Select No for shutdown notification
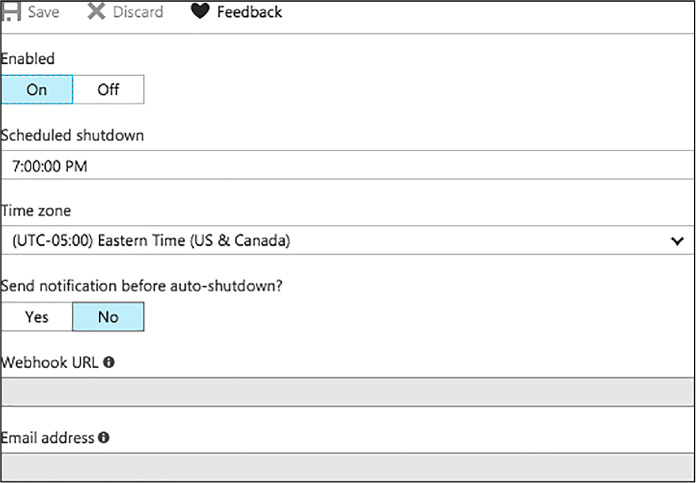696x483 pixels. (108, 317)
